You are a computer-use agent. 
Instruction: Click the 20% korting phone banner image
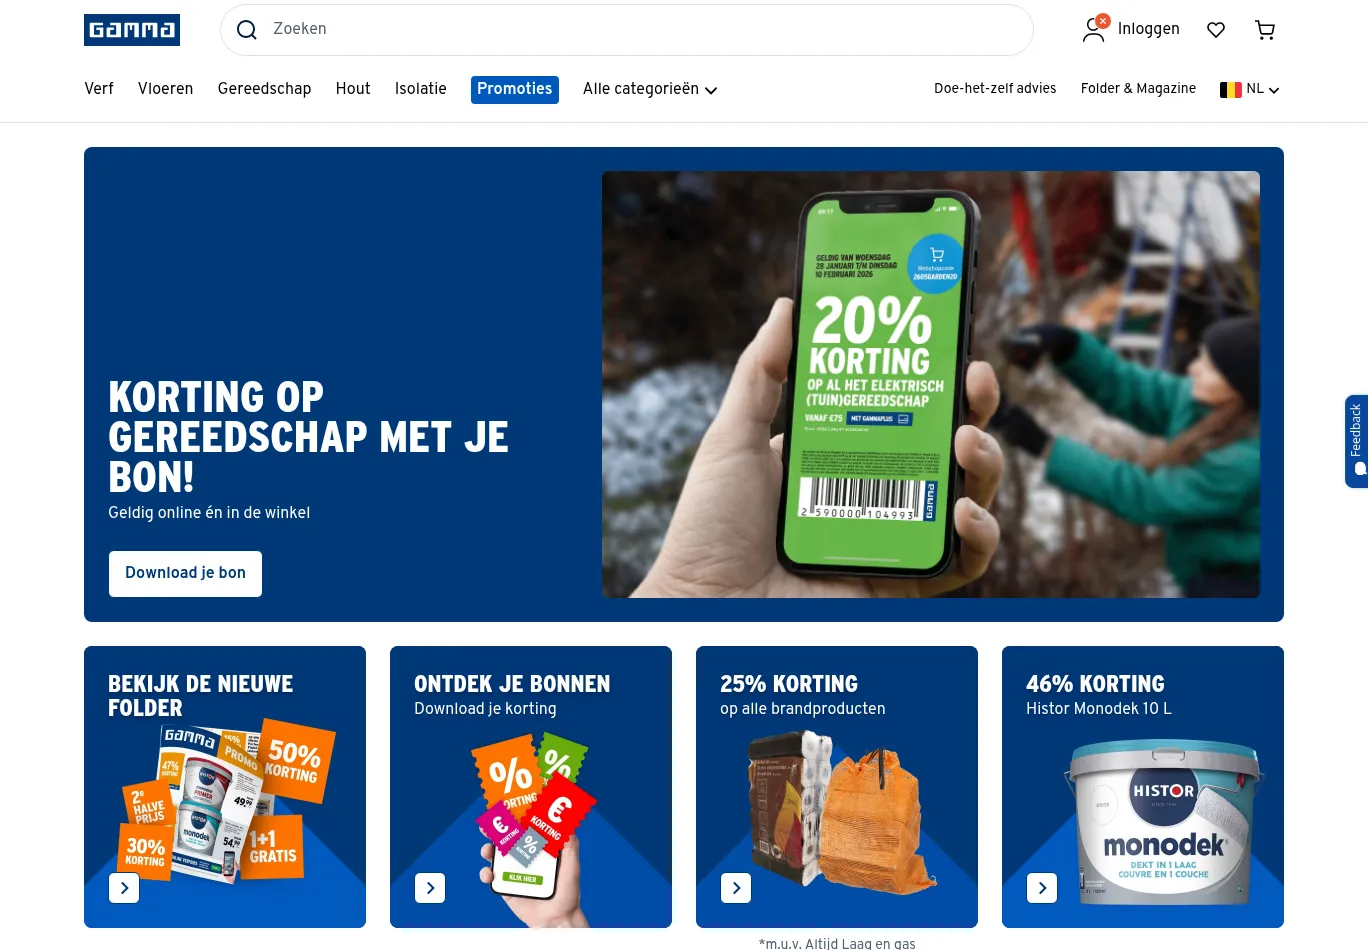coord(931,385)
